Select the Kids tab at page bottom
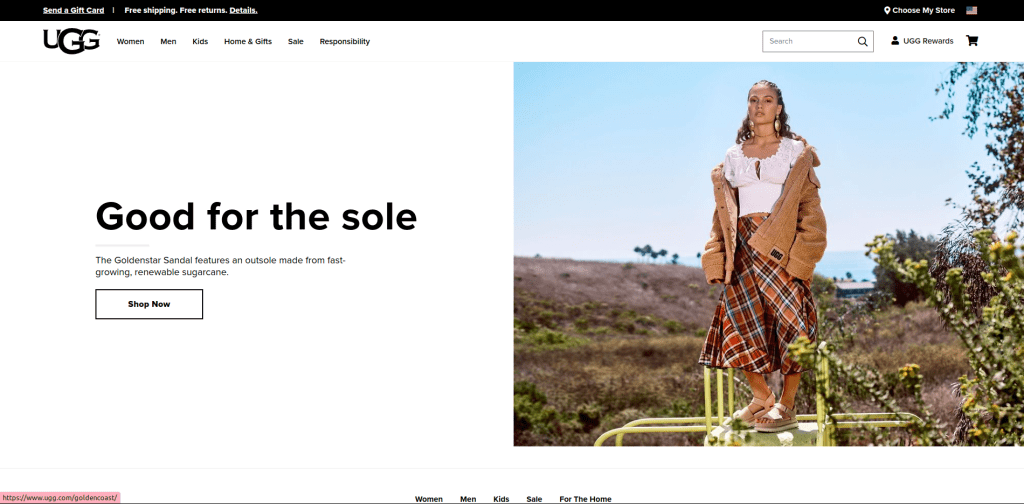Viewport: 1024px width, 504px height. click(501, 499)
